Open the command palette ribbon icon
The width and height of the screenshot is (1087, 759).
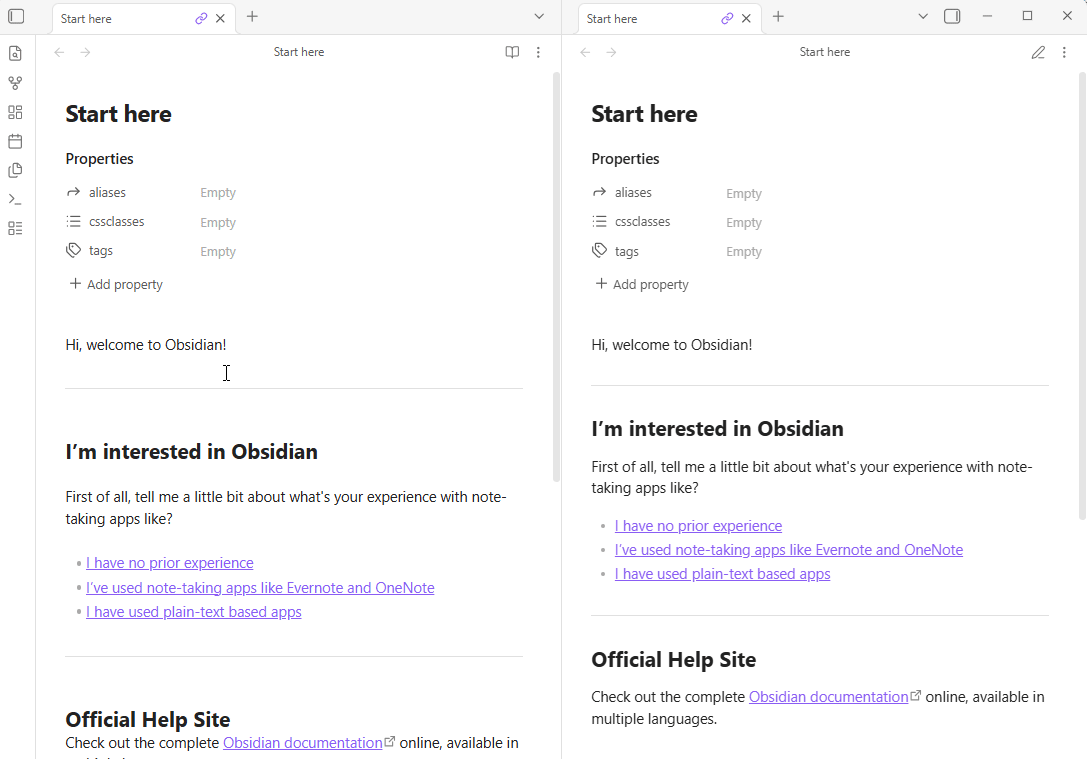click(x=15, y=199)
